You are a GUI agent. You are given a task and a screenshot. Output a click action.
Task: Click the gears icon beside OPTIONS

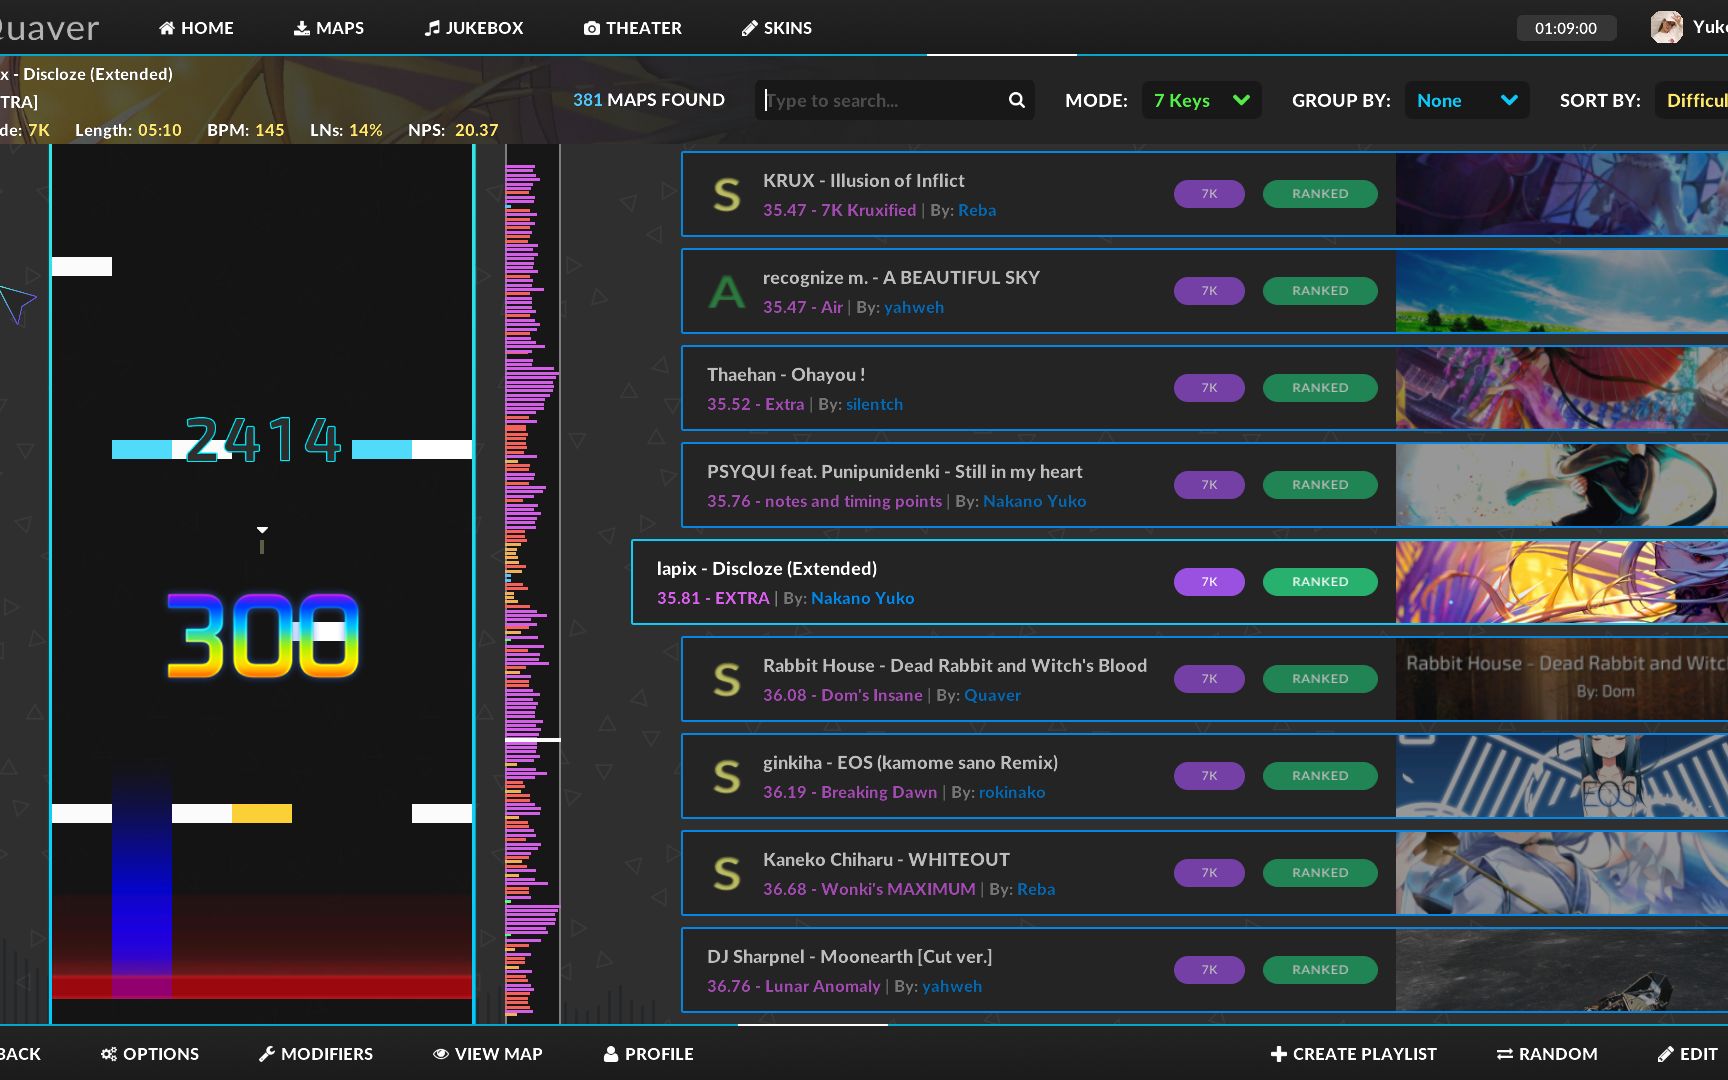pos(109,1054)
